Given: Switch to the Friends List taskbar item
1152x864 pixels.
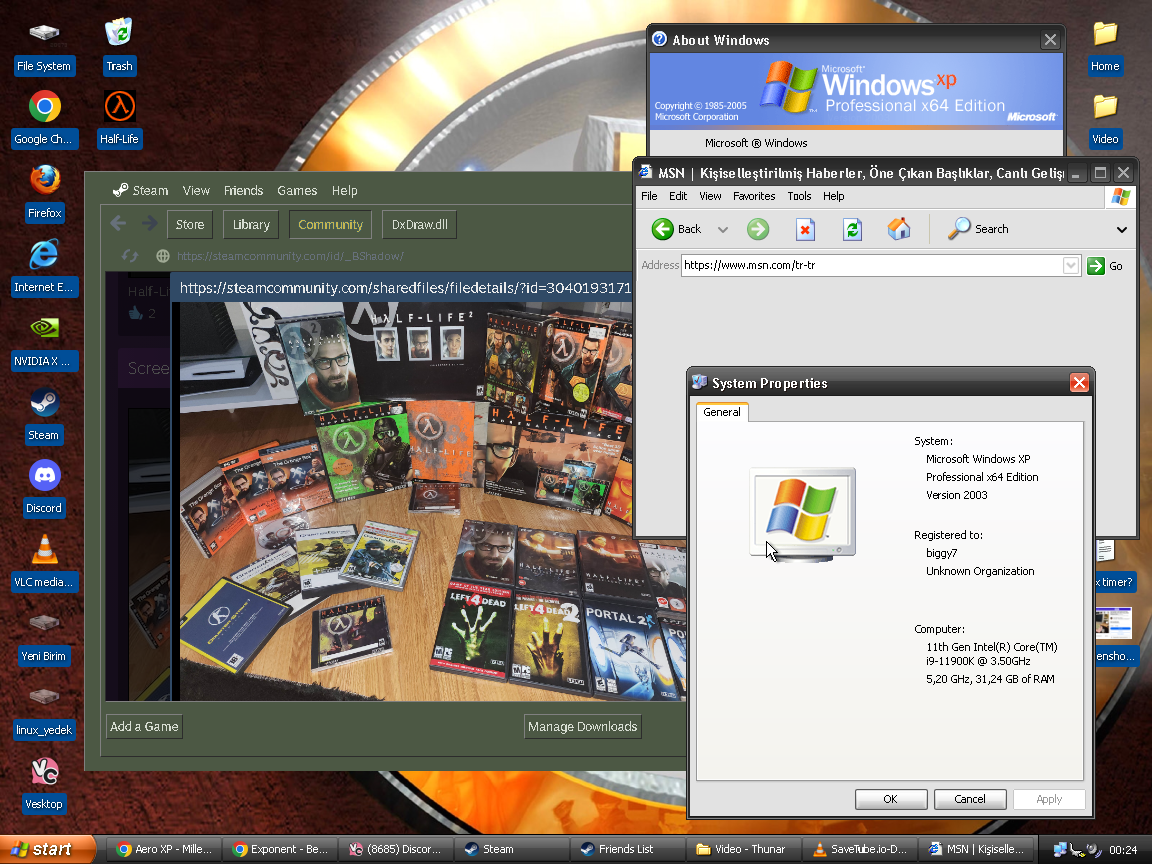Looking at the screenshot, I should click(627, 849).
